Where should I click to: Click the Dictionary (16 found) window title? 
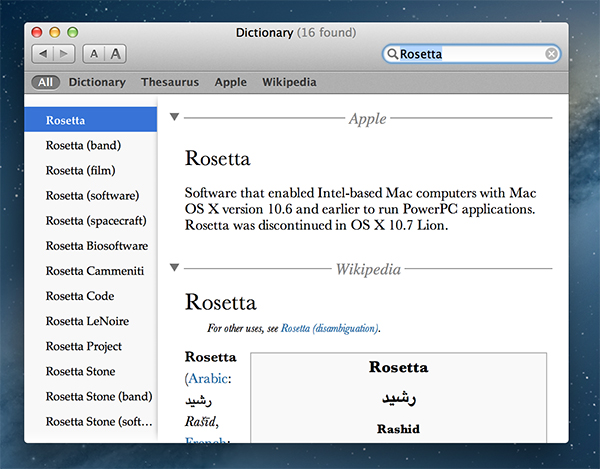point(296,33)
